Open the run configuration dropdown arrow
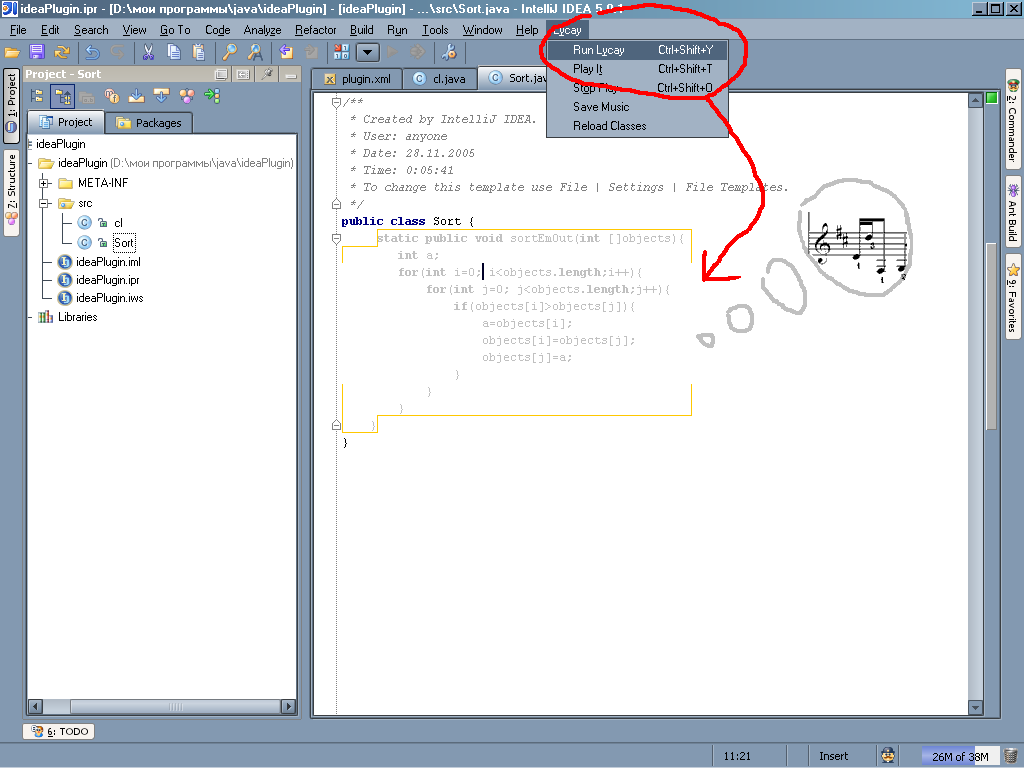 pyautogui.click(x=368, y=52)
